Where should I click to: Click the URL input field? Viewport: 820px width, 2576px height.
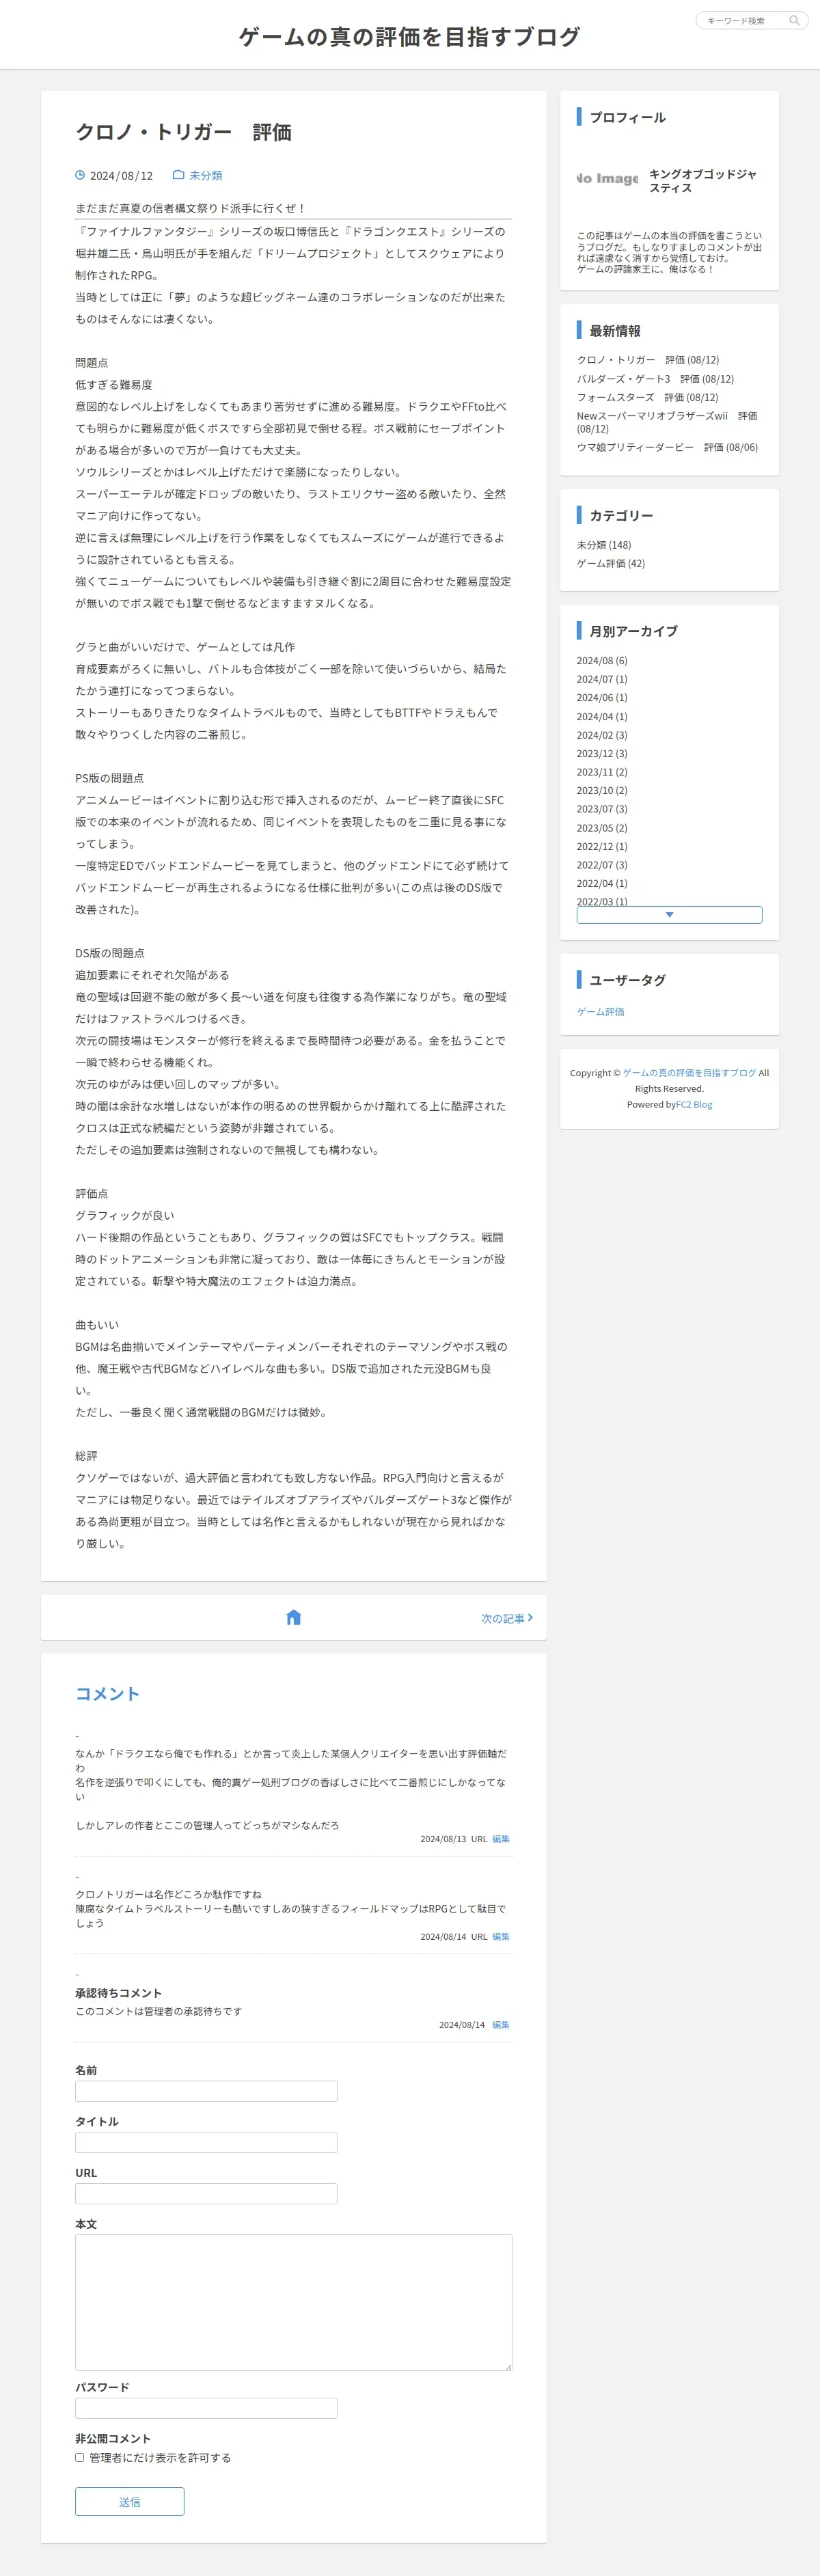(206, 2193)
